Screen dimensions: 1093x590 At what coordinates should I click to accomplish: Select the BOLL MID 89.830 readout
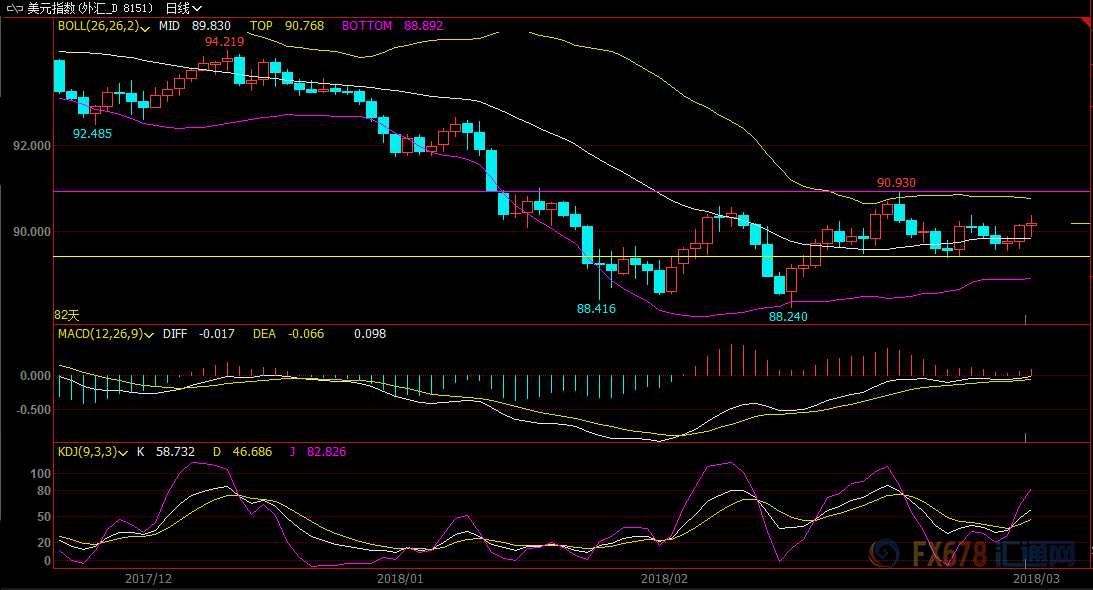pyautogui.click(x=194, y=26)
